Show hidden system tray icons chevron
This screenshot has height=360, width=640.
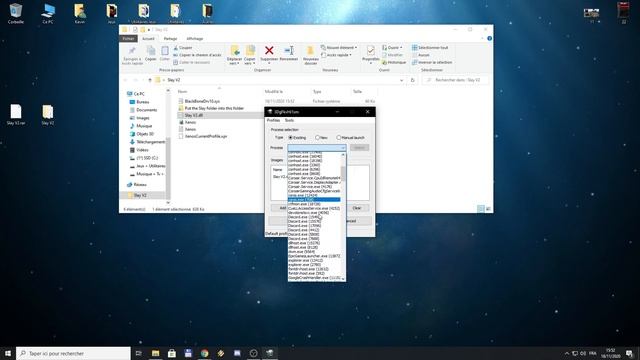[567, 353]
